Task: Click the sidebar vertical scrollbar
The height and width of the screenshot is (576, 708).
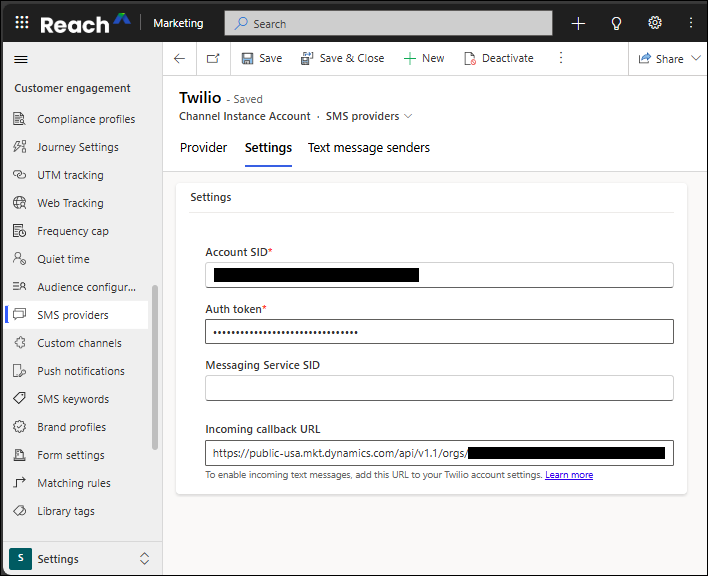Action: pos(155,370)
